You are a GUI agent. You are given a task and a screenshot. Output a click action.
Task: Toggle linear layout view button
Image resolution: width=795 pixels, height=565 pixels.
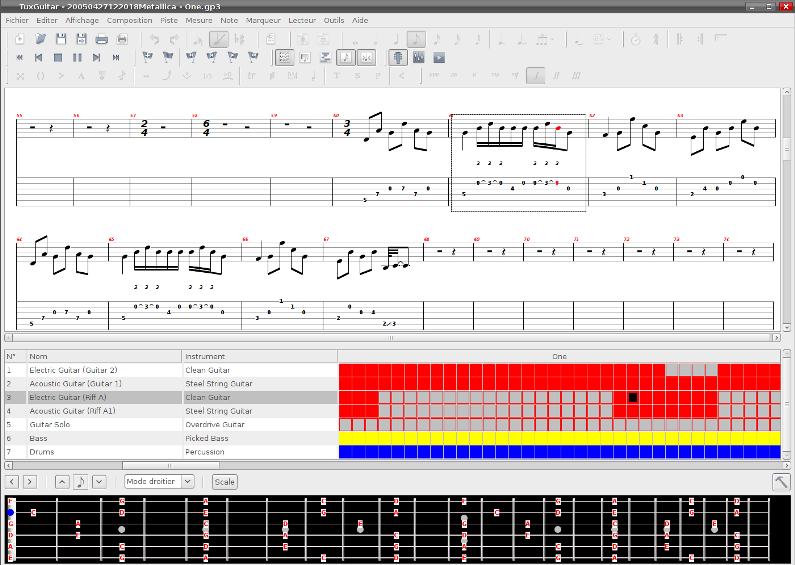click(x=305, y=58)
